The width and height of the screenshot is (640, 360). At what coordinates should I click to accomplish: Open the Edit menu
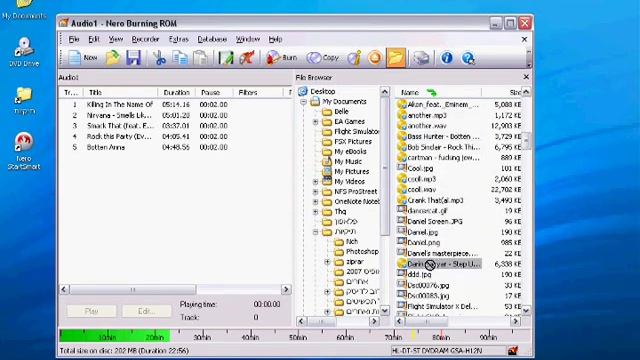[94, 39]
